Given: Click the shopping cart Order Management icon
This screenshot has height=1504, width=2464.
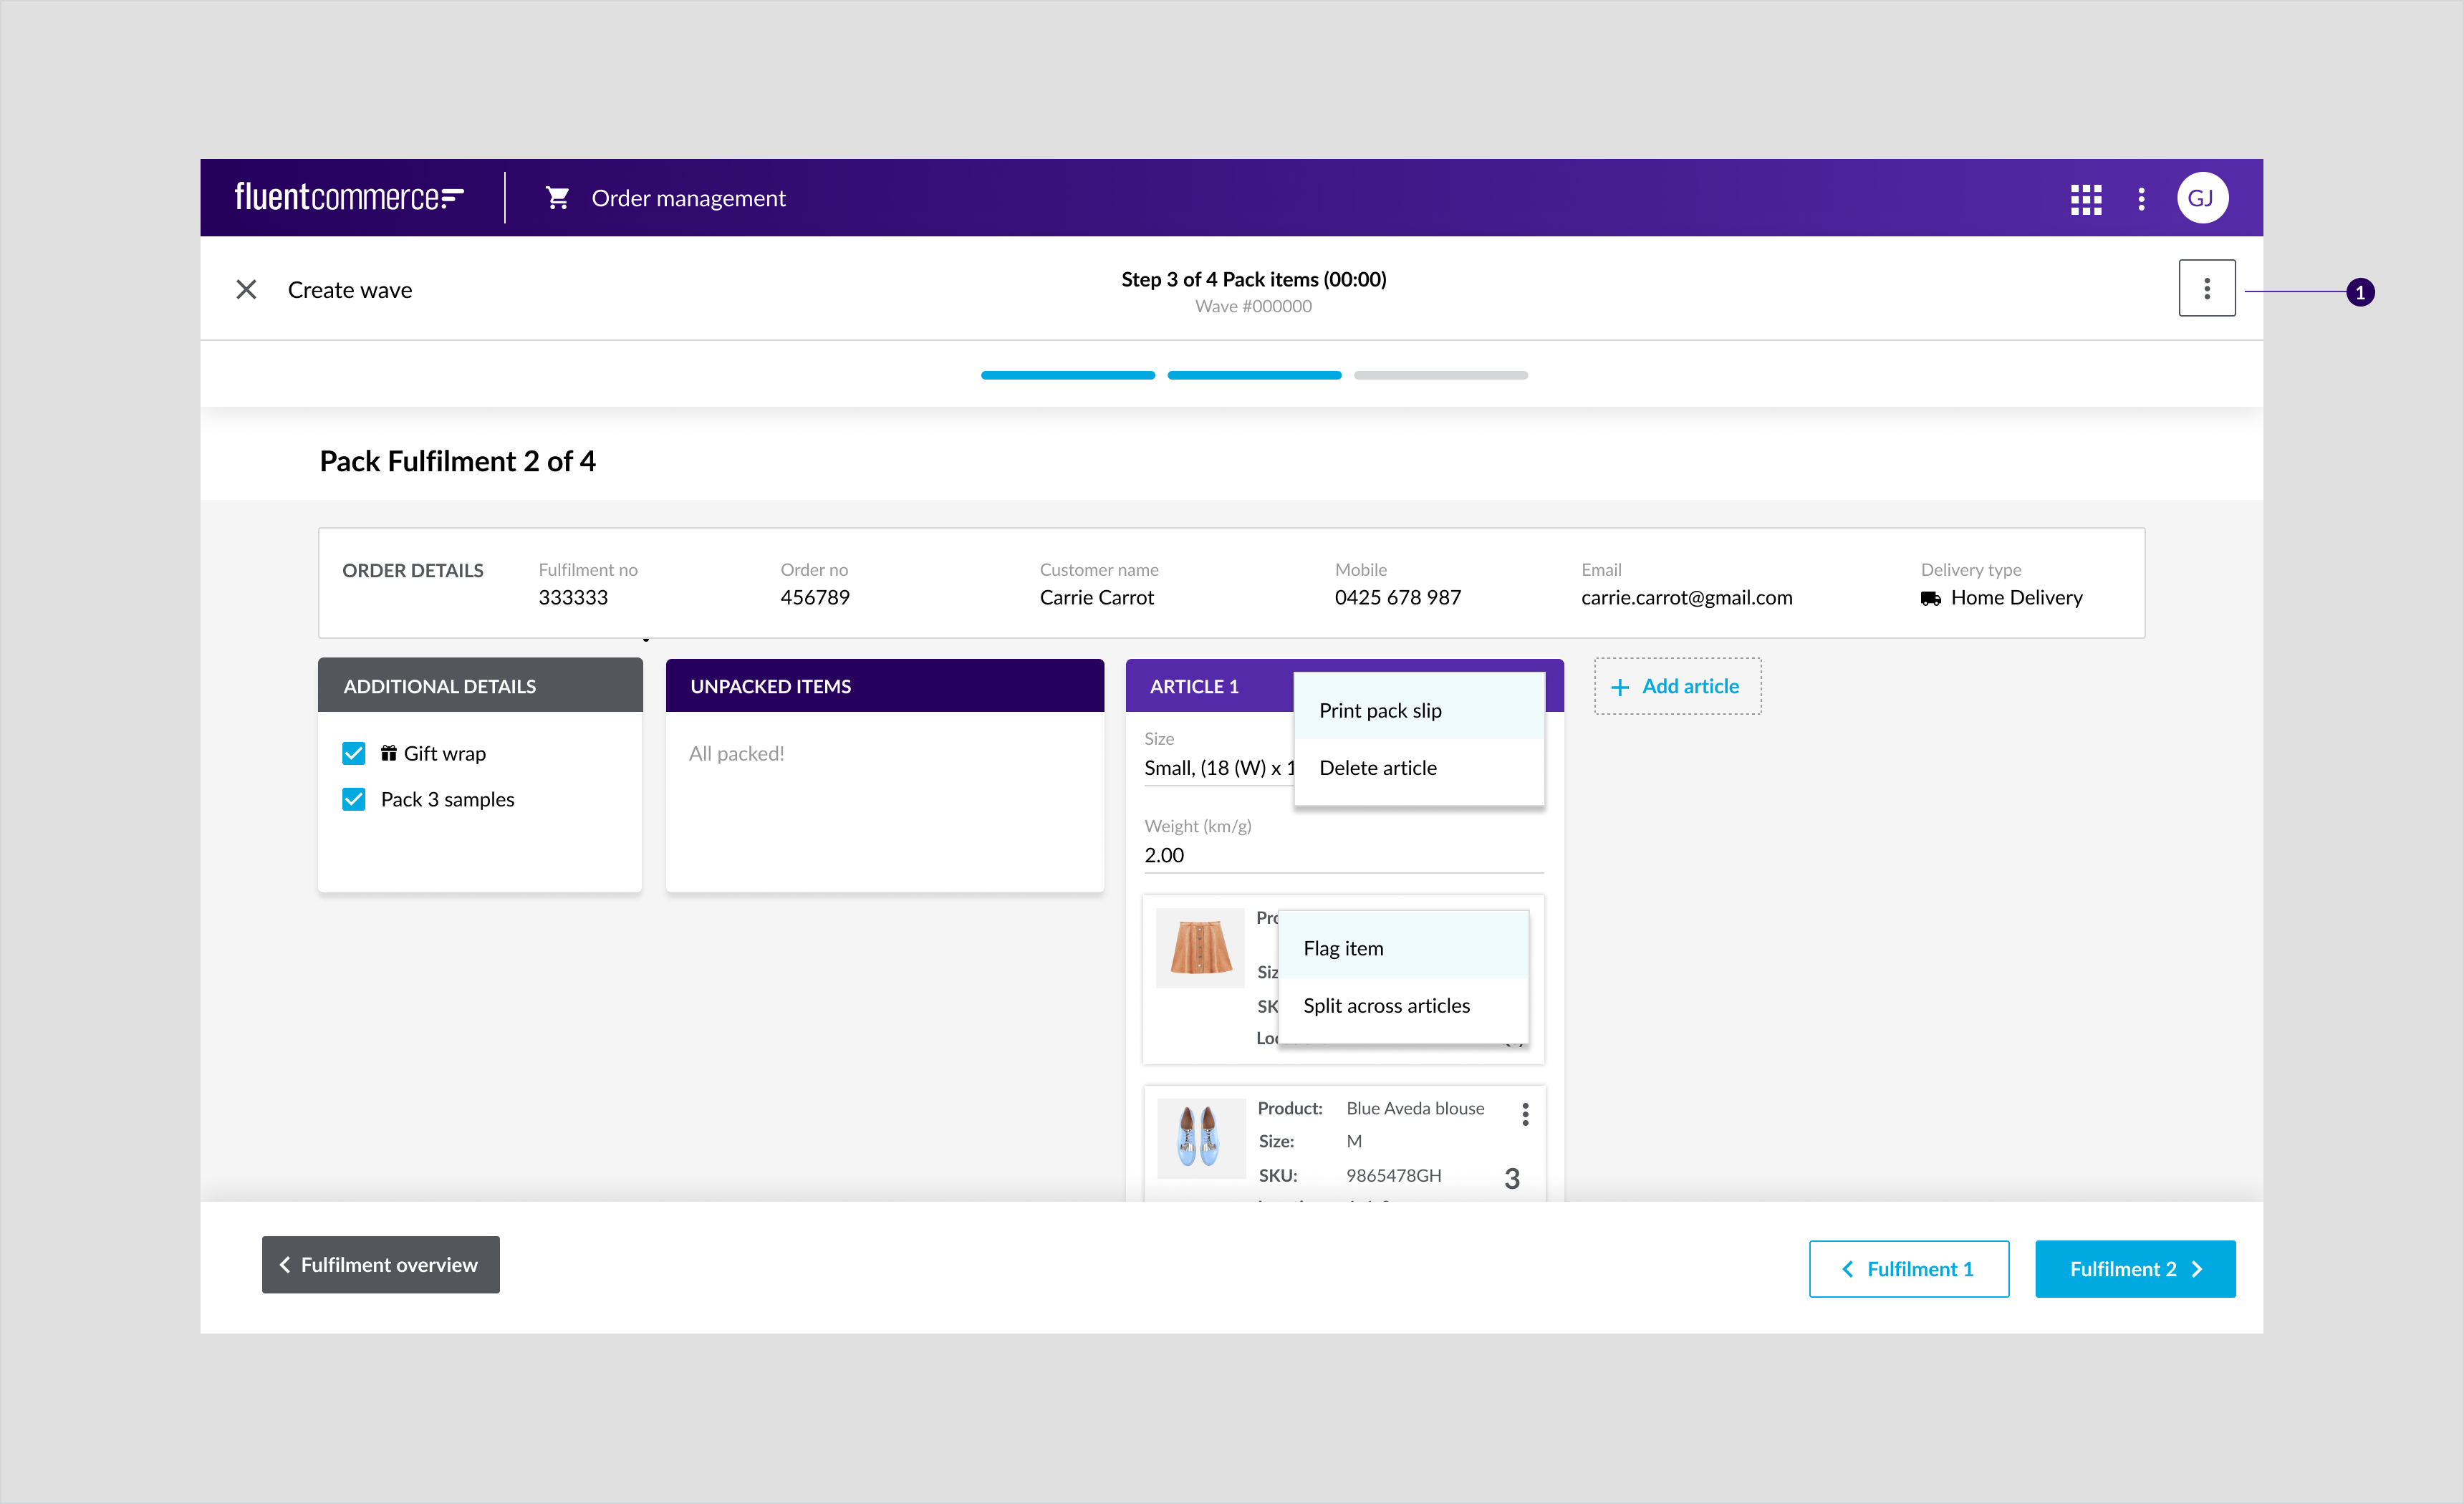Looking at the screenshot, I should click(x=558, y=197).
